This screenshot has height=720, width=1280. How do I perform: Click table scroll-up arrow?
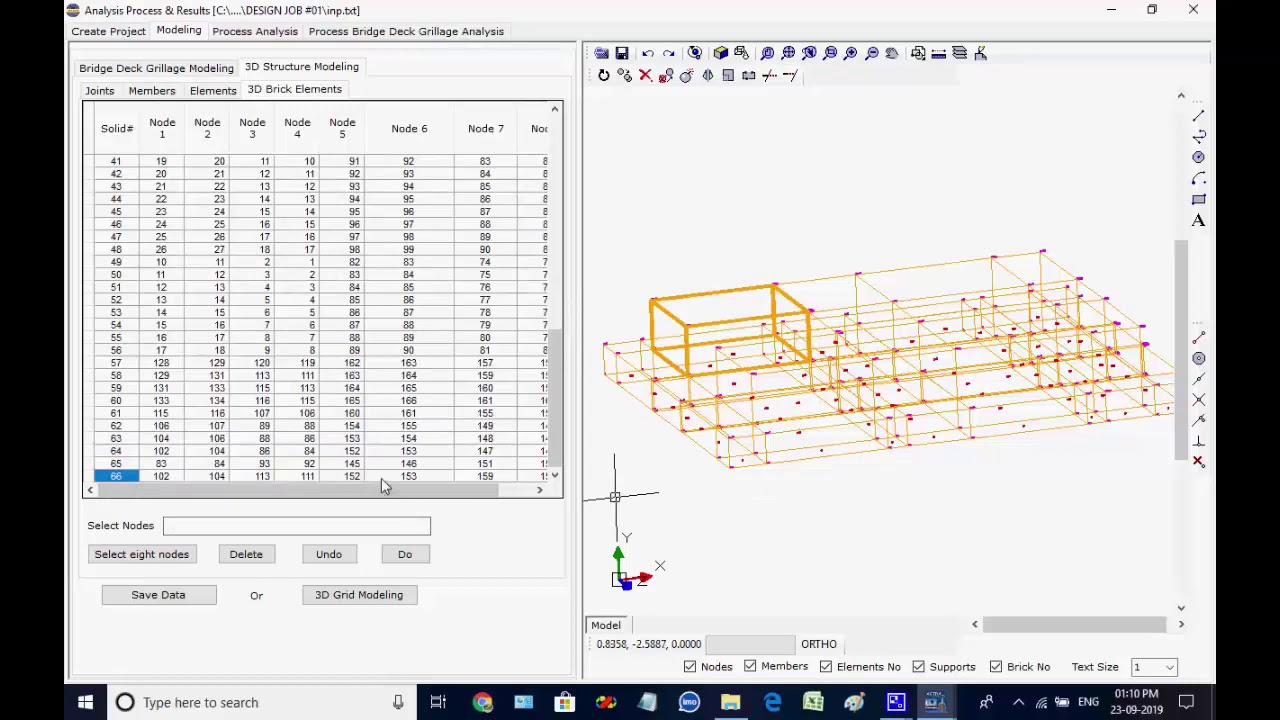coord(555,109)
